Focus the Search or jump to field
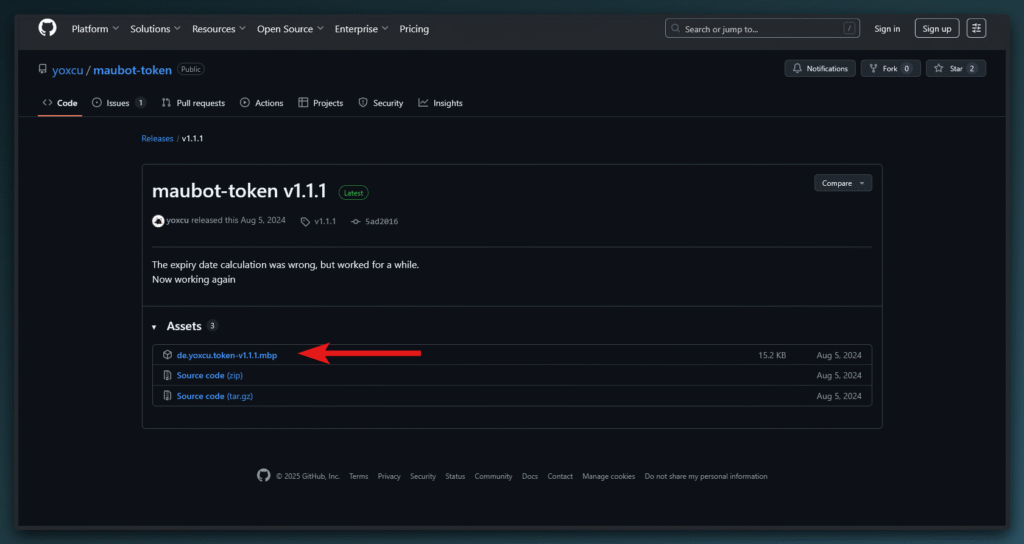 click(x=762, y=29)
